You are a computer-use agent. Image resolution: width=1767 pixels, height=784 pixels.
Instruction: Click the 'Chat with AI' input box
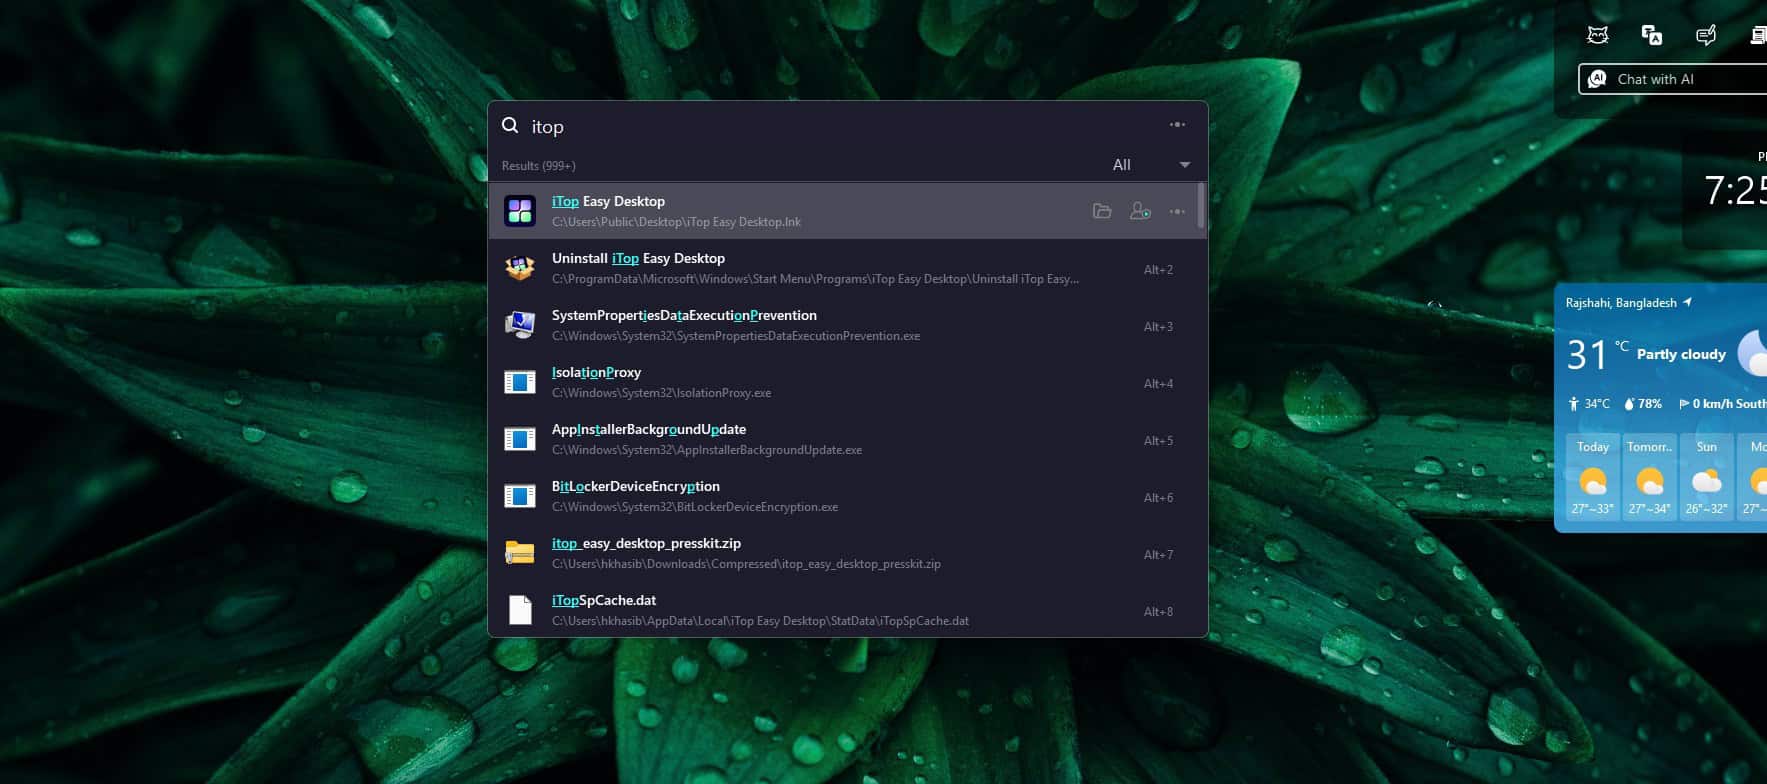coord(1673,79)
